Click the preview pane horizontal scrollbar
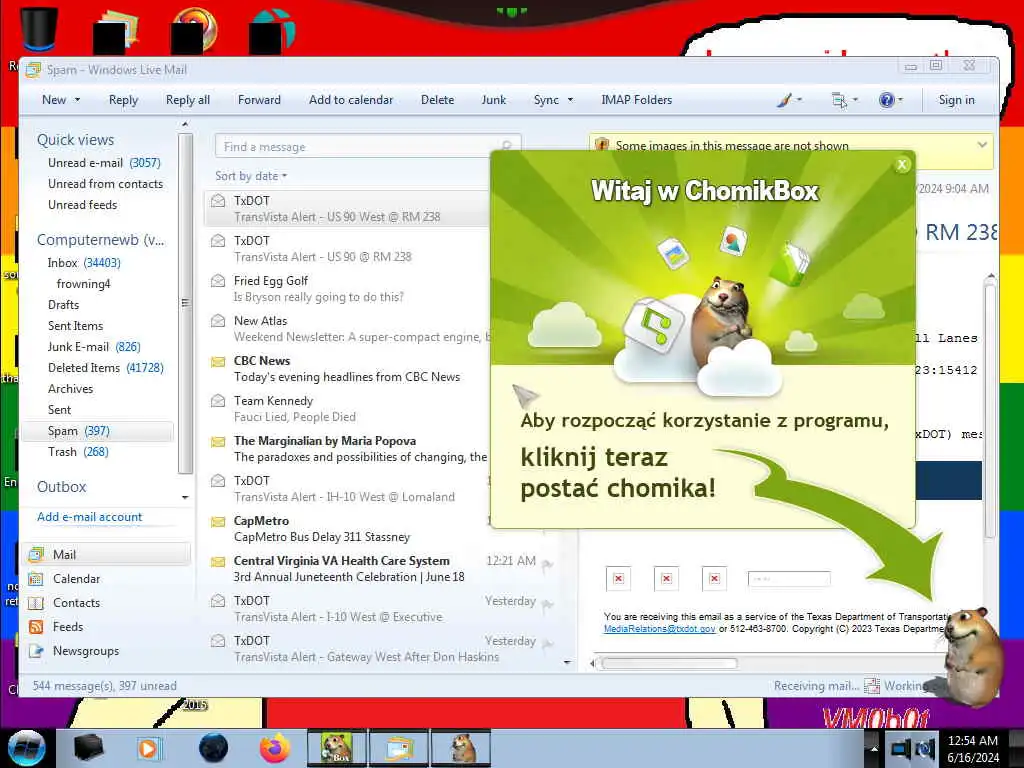The image size is (1024, 768). [x=669, y=664]
